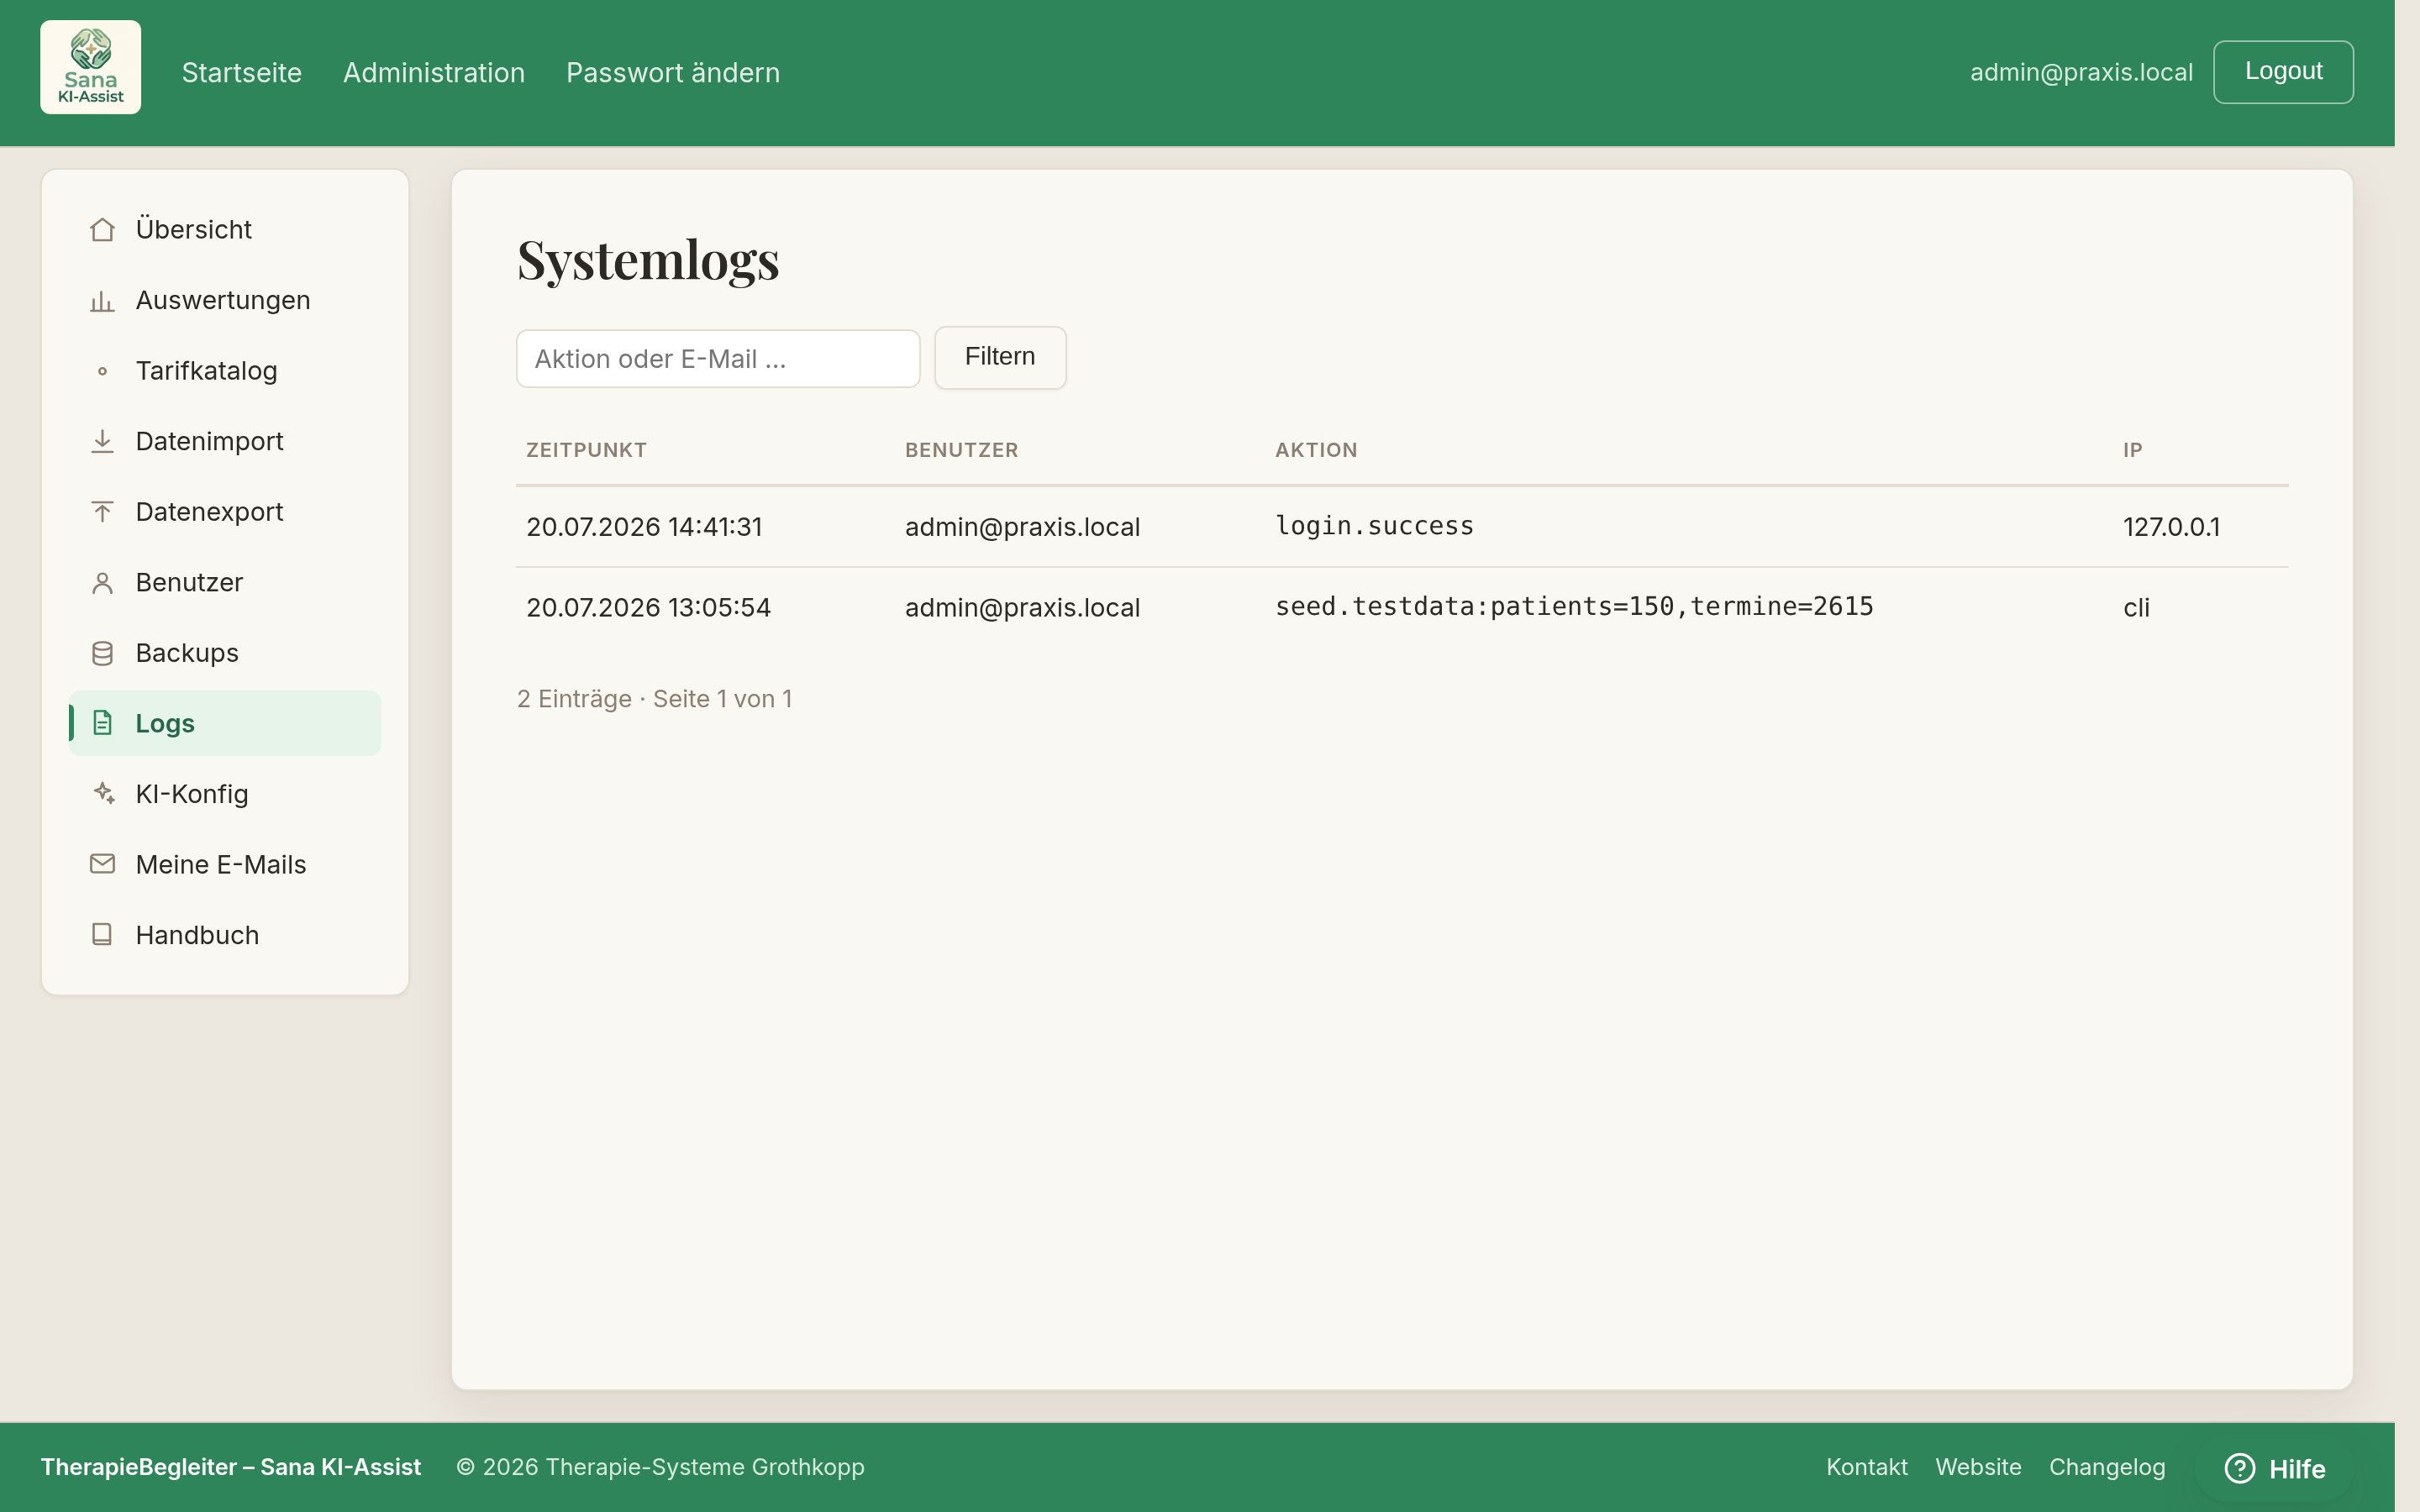Select the KI-Konfig sparkle icon
This screenshot has width=2420, height=1512.
(x=102, y=794)
